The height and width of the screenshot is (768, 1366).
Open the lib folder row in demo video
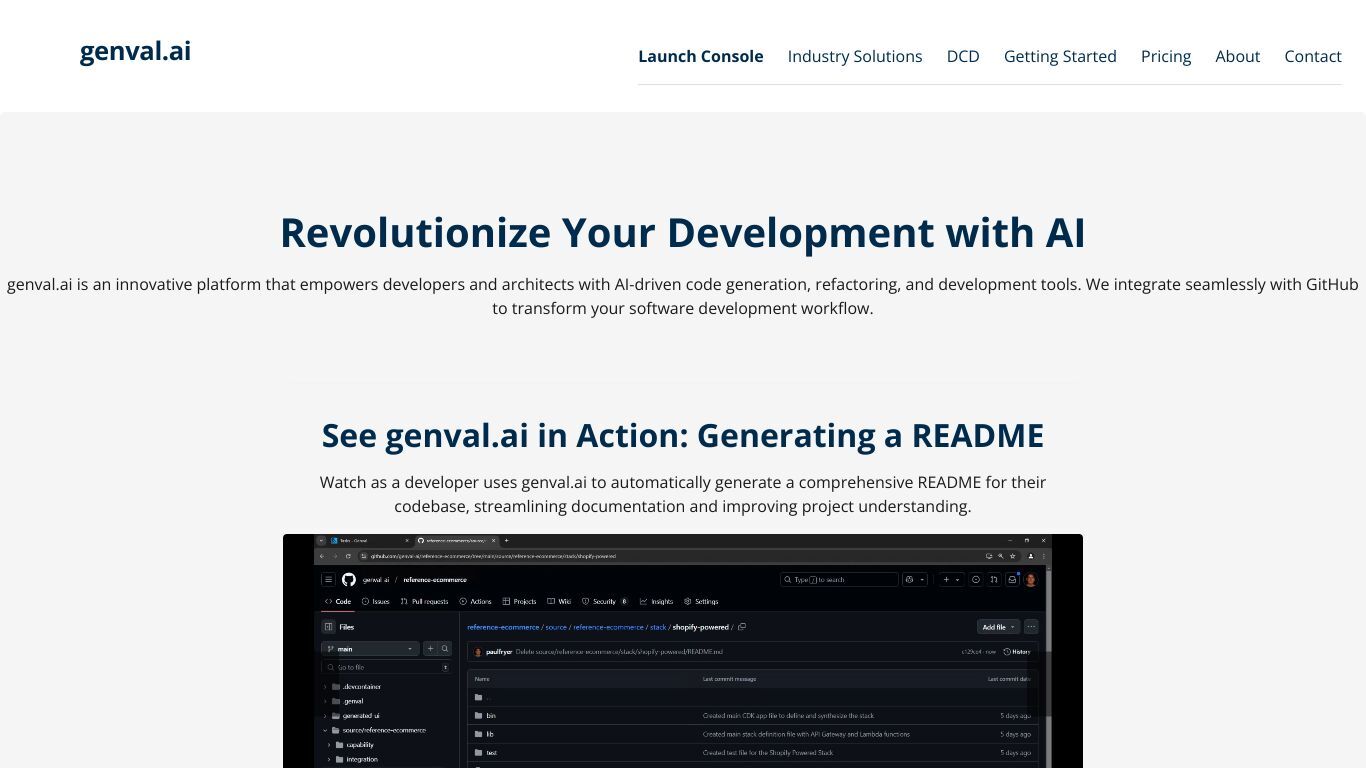(x=753, y=734)
